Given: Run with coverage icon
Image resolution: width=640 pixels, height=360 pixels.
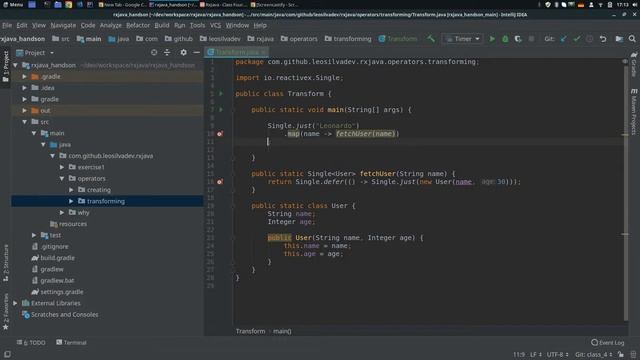Looking at the screenshot, I should [x=518, y=39].
